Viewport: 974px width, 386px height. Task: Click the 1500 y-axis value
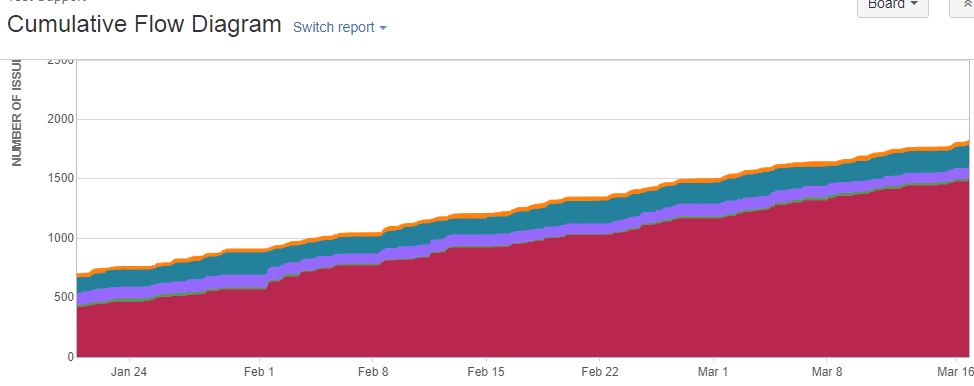[60, 179]
